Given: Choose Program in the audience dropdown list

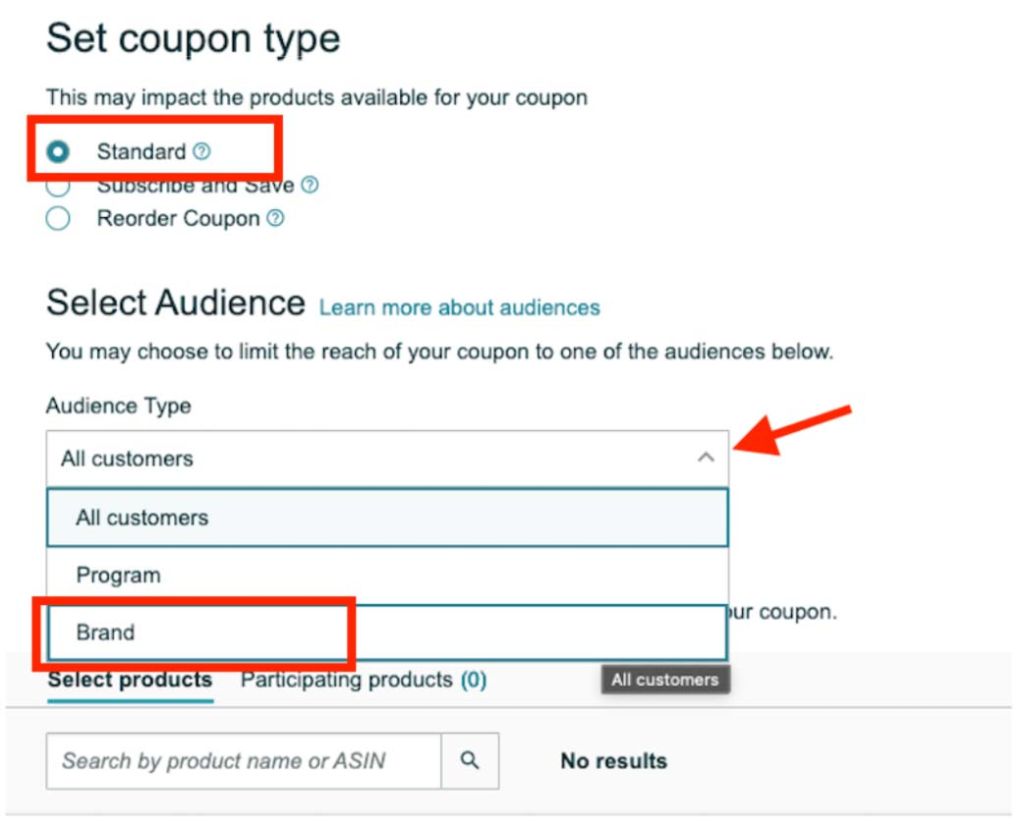Looking at the screenshot, I should coord(387,575).
